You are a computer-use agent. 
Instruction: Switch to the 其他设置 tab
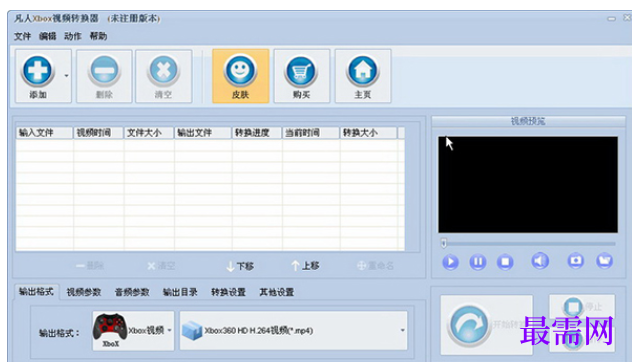click(x=276, y=292)
